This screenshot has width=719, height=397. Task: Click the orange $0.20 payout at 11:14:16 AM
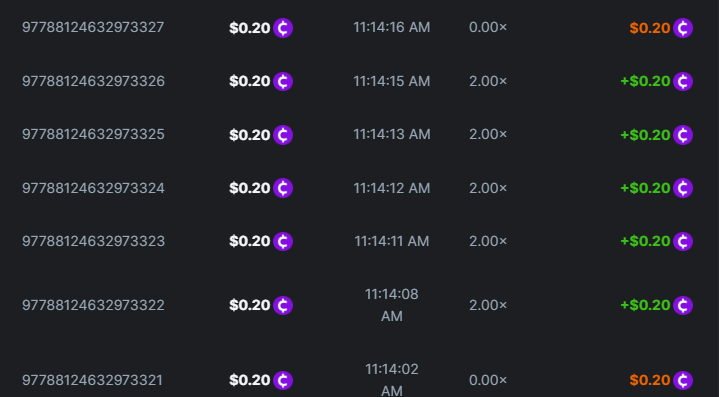650,28
